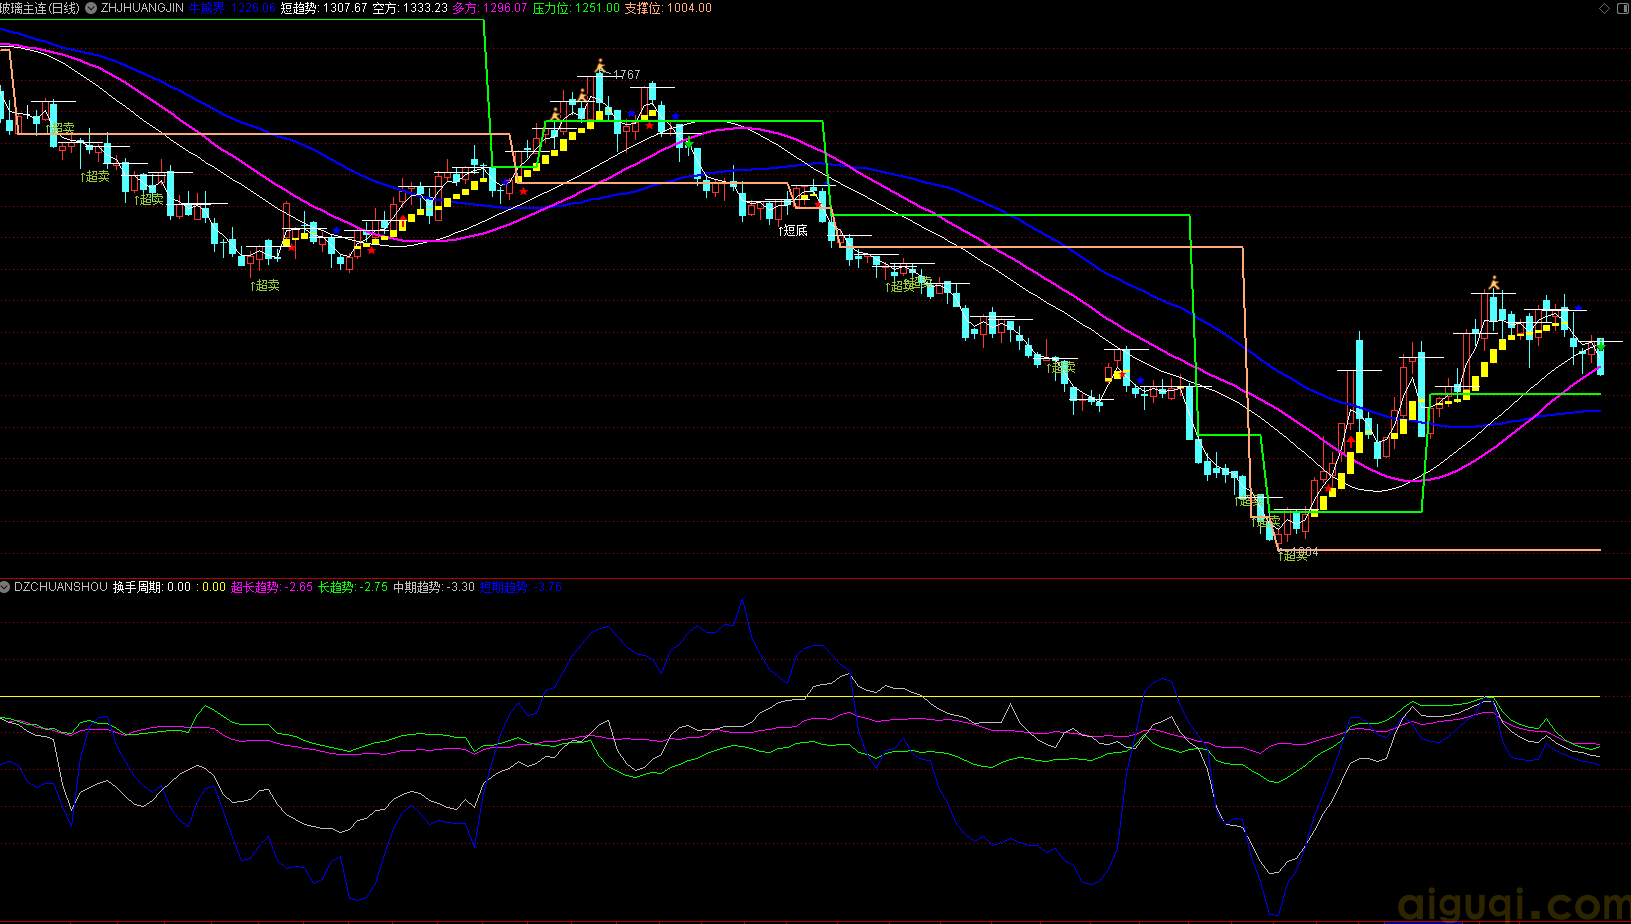The height and width of the screenshot is (924, 1631).
Task: Click the running figure icon above the 1767 peak
Action: (x=600, y=65)
